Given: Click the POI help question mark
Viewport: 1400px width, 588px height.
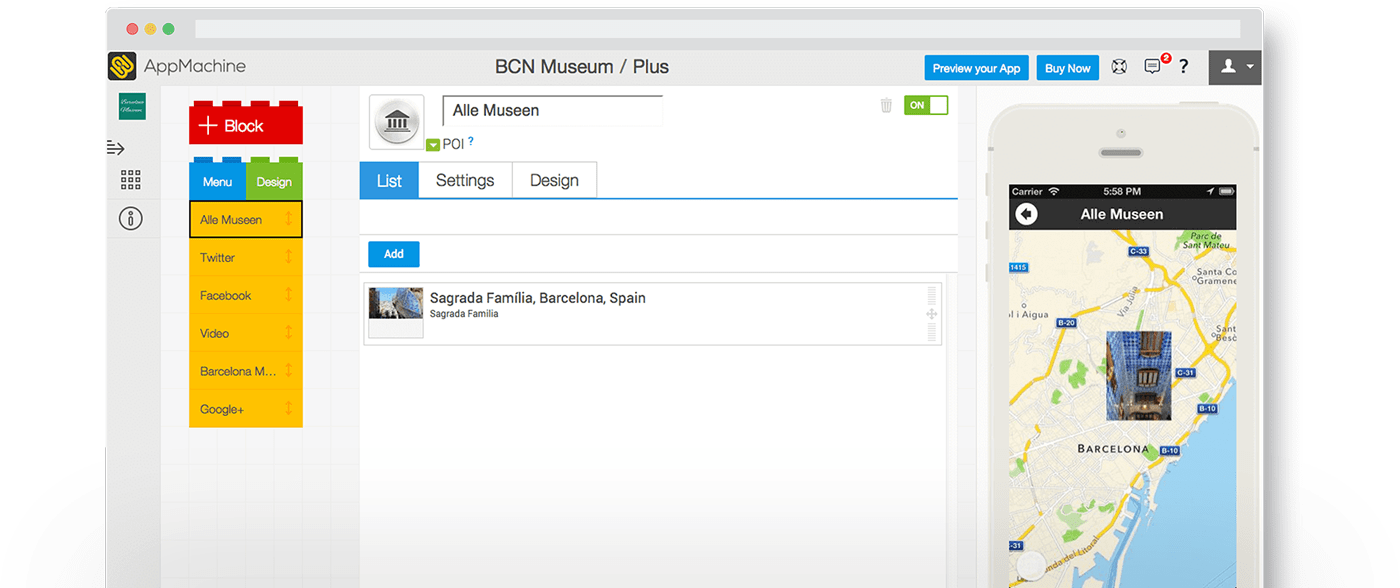Looking at the screenshot, I should (471, 142).
